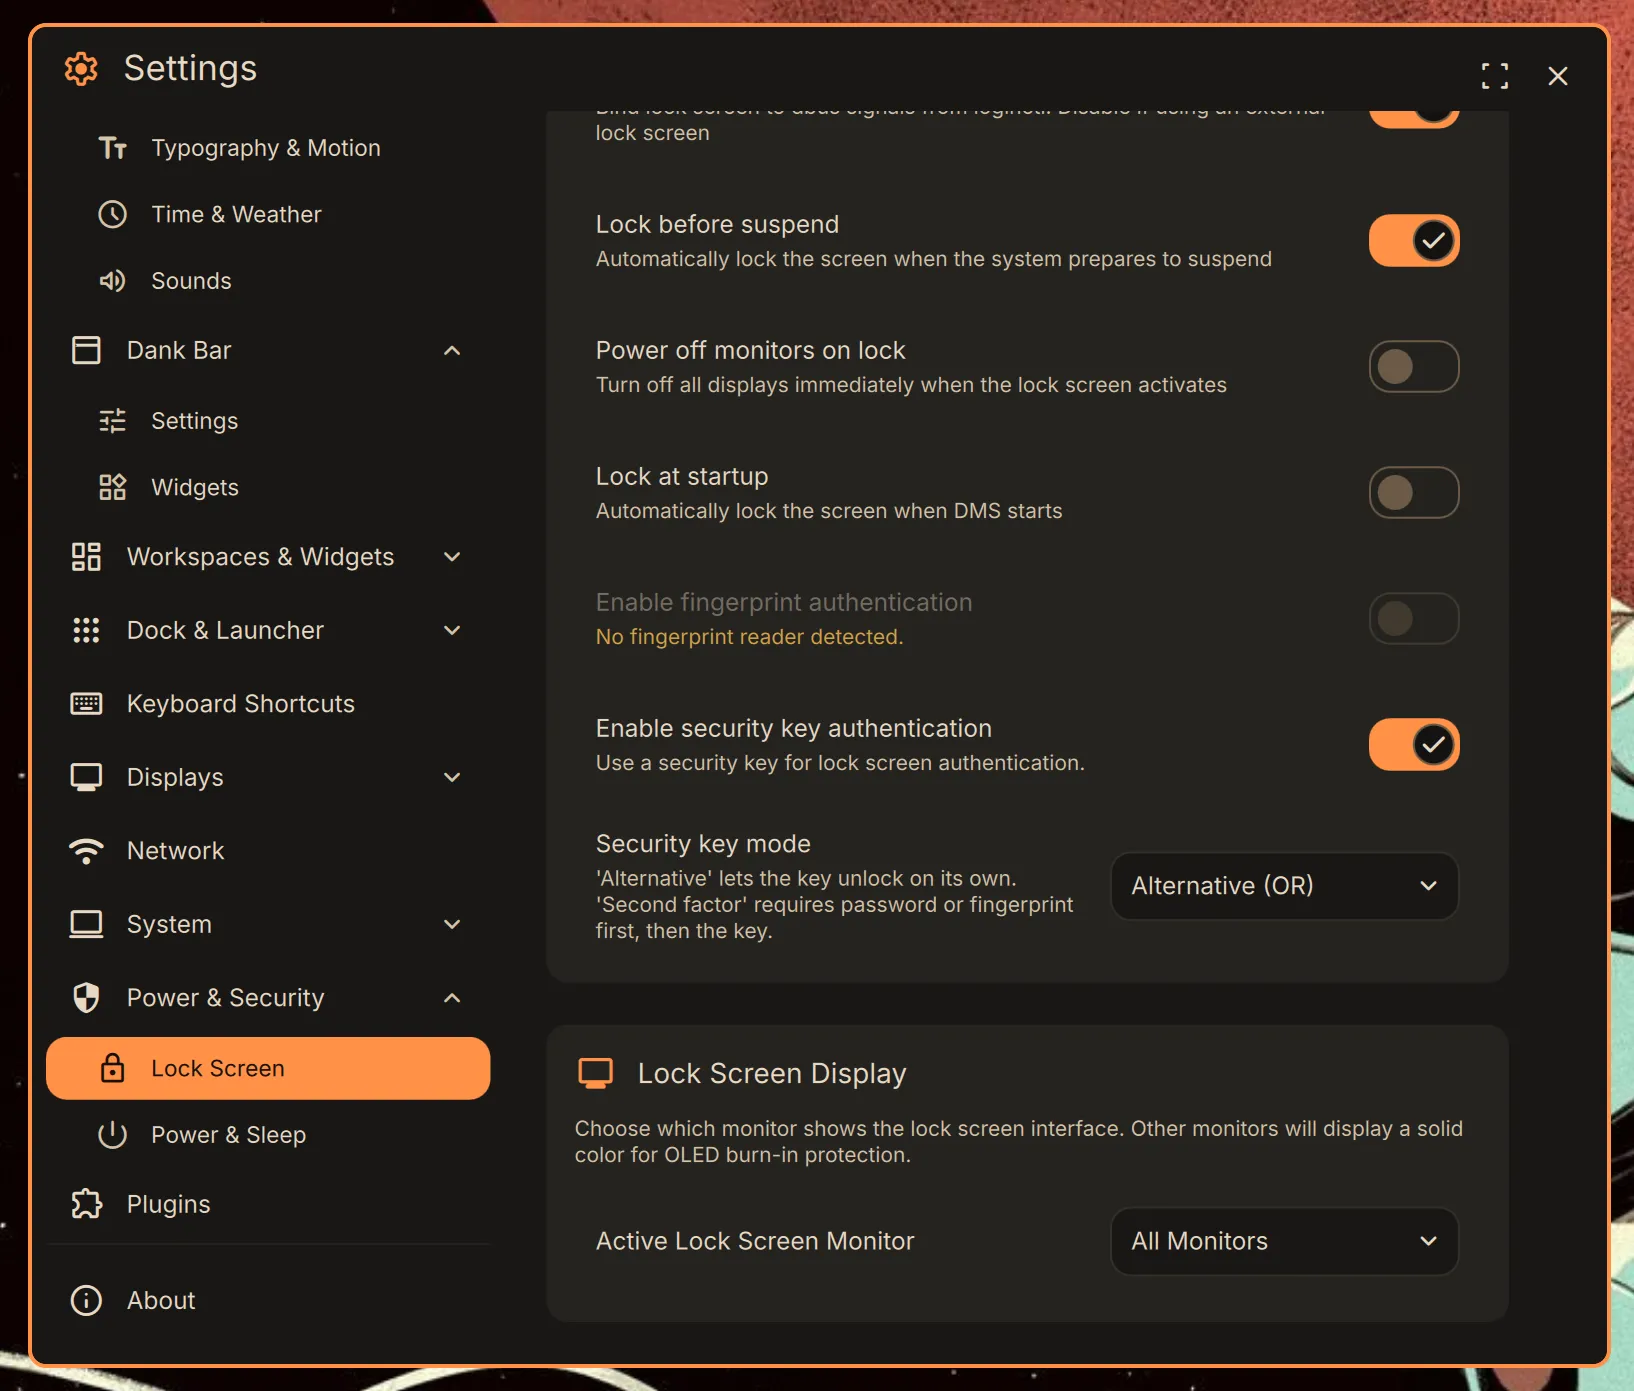Select the Lock Screen padlock icon
The image size is (1634, 1391).
tap(112, 1068)
